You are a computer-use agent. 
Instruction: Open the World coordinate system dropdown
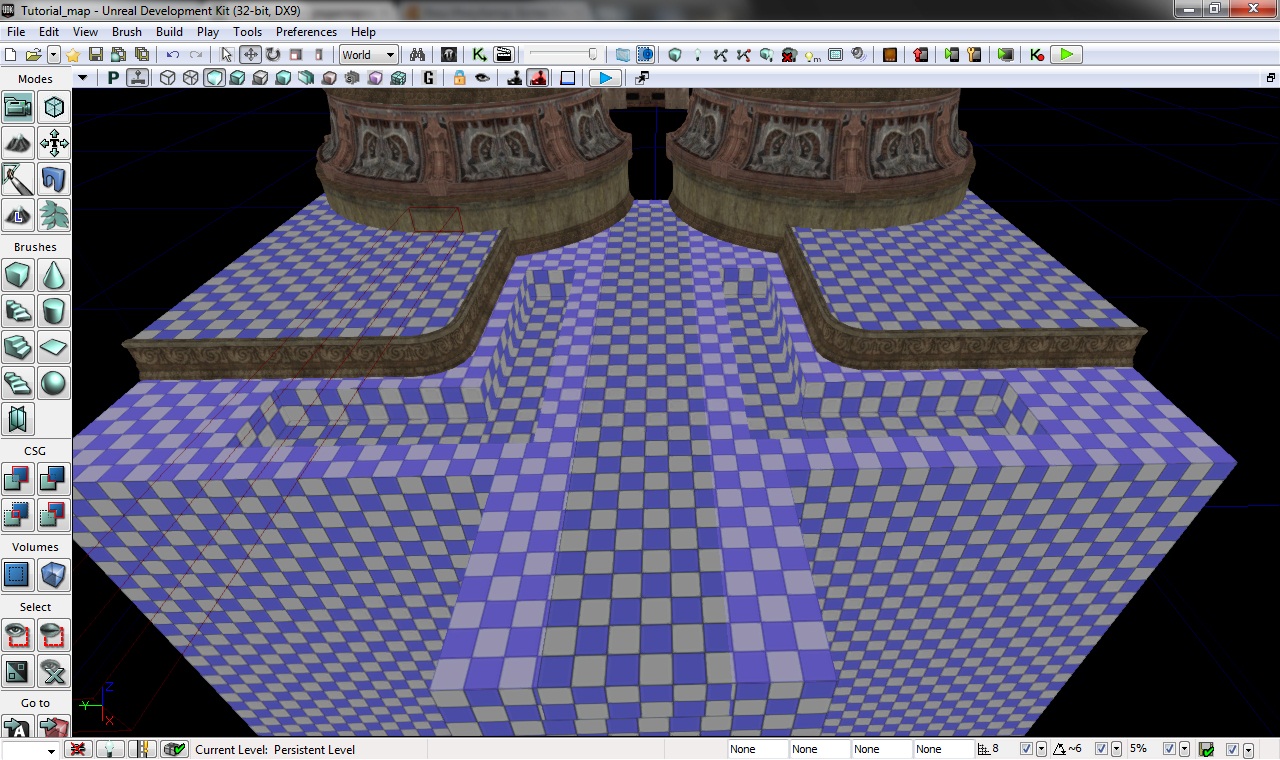pos(369,55)
